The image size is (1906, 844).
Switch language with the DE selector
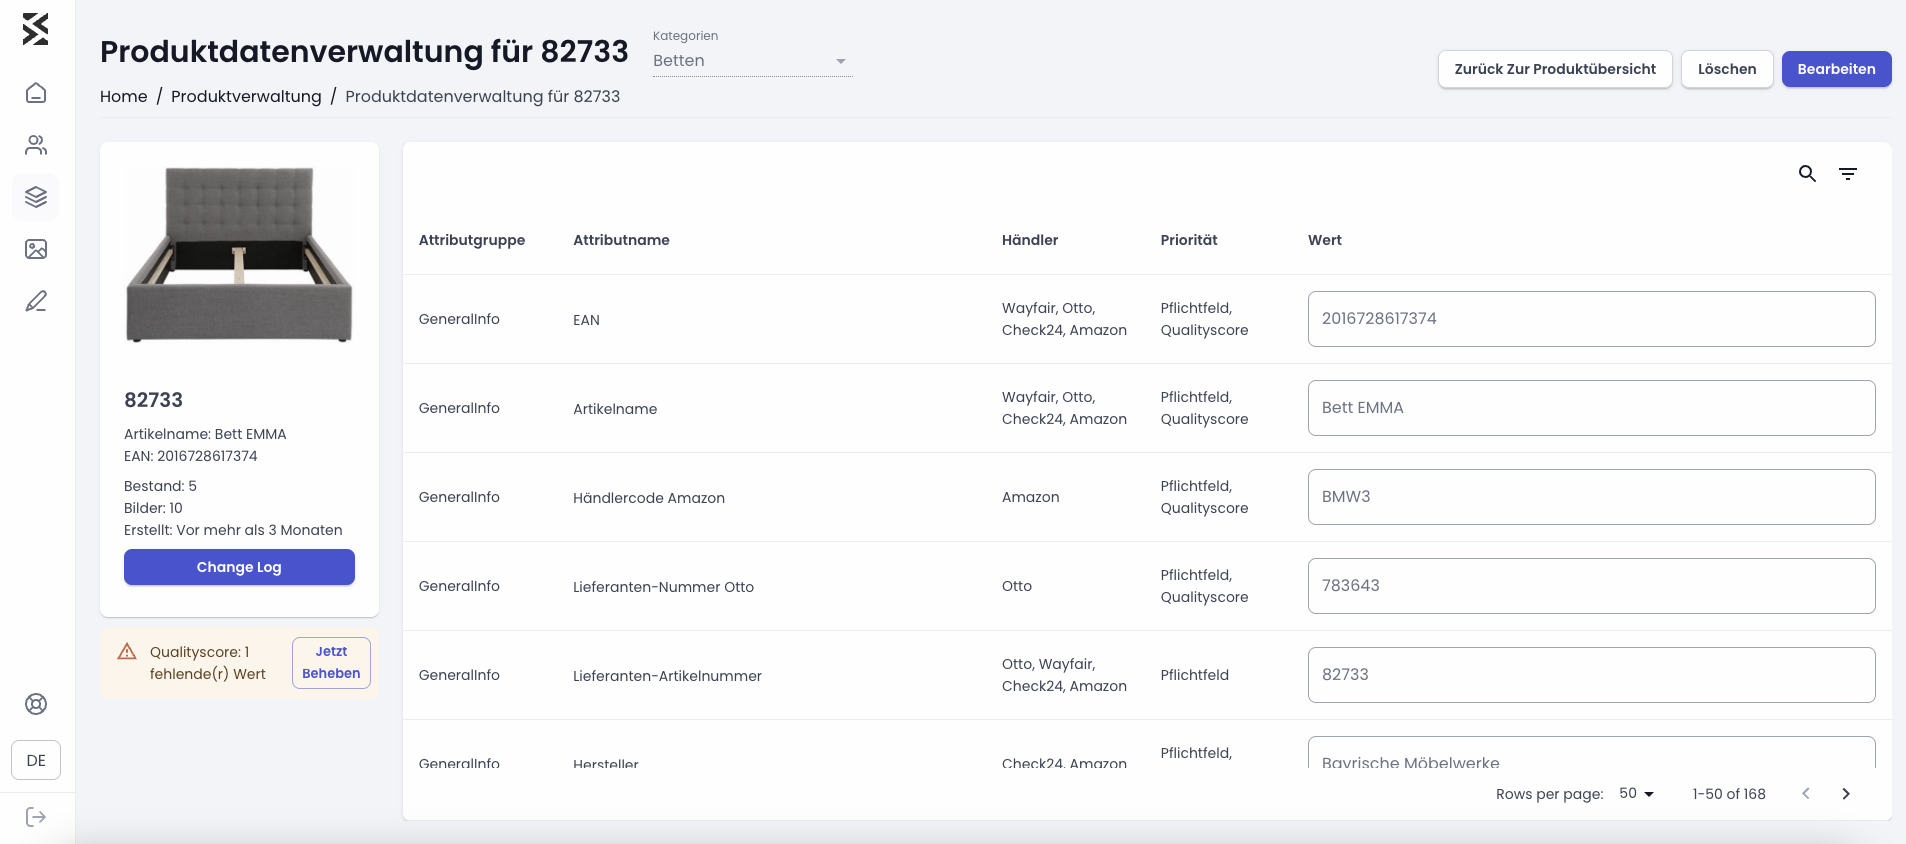tap(36, 760)
